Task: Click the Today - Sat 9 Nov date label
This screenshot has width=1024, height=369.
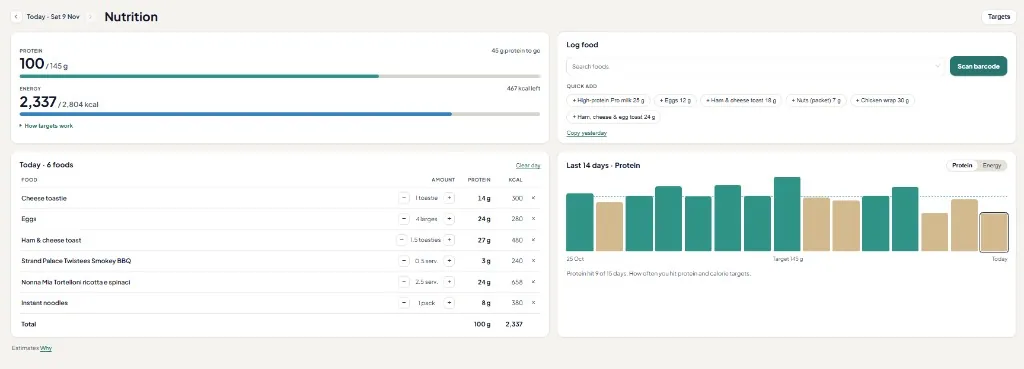Action: (x=53, y=16)
